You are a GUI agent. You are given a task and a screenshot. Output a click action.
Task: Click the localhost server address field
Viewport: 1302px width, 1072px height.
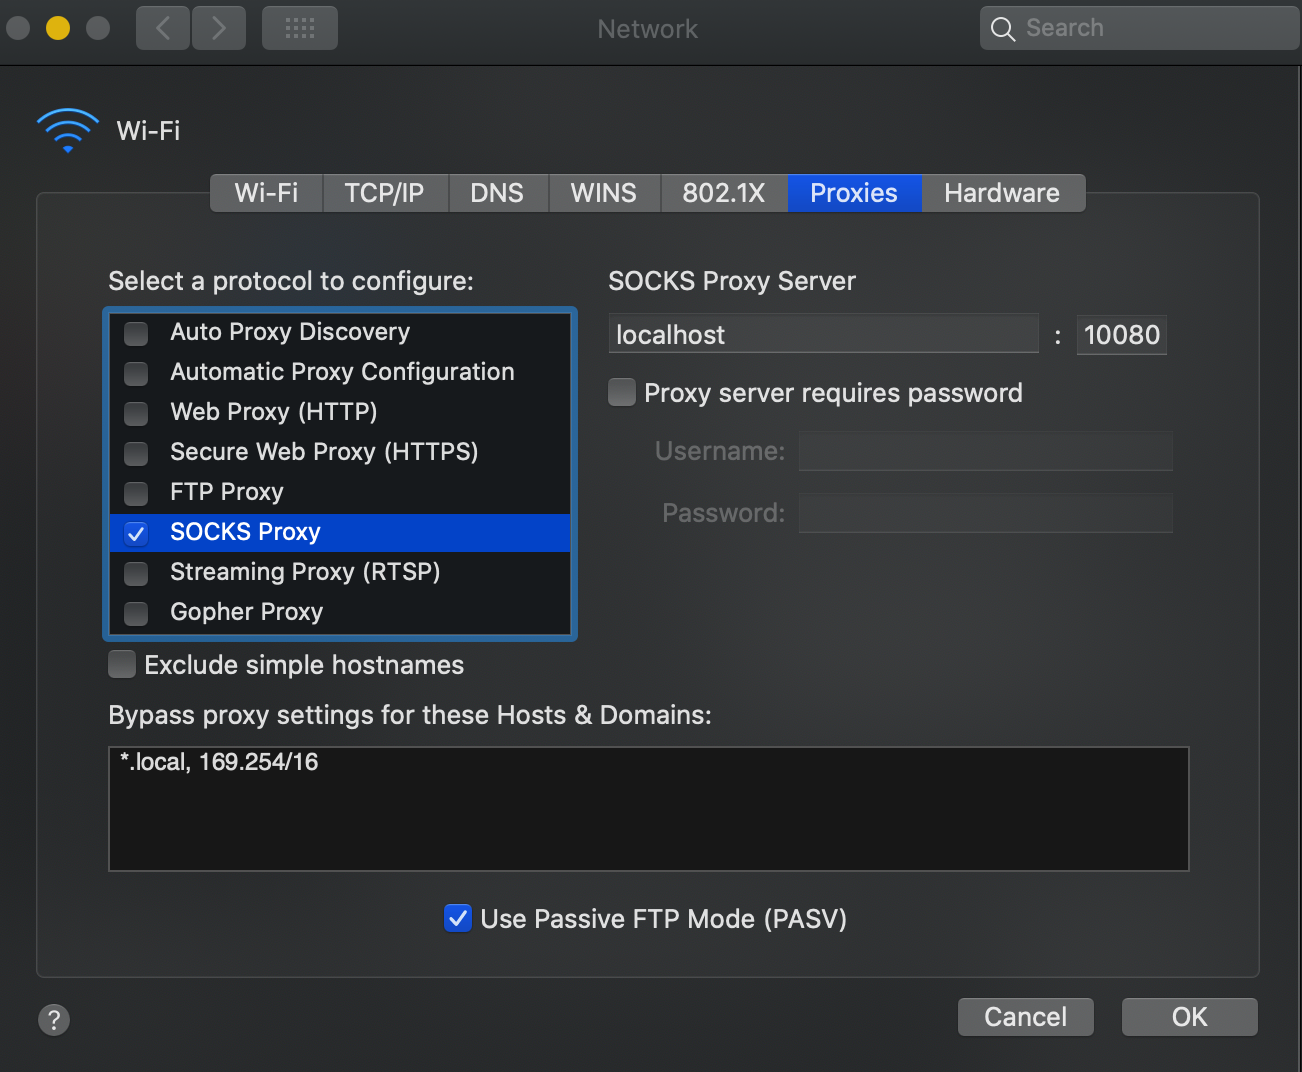pos(824,334)
